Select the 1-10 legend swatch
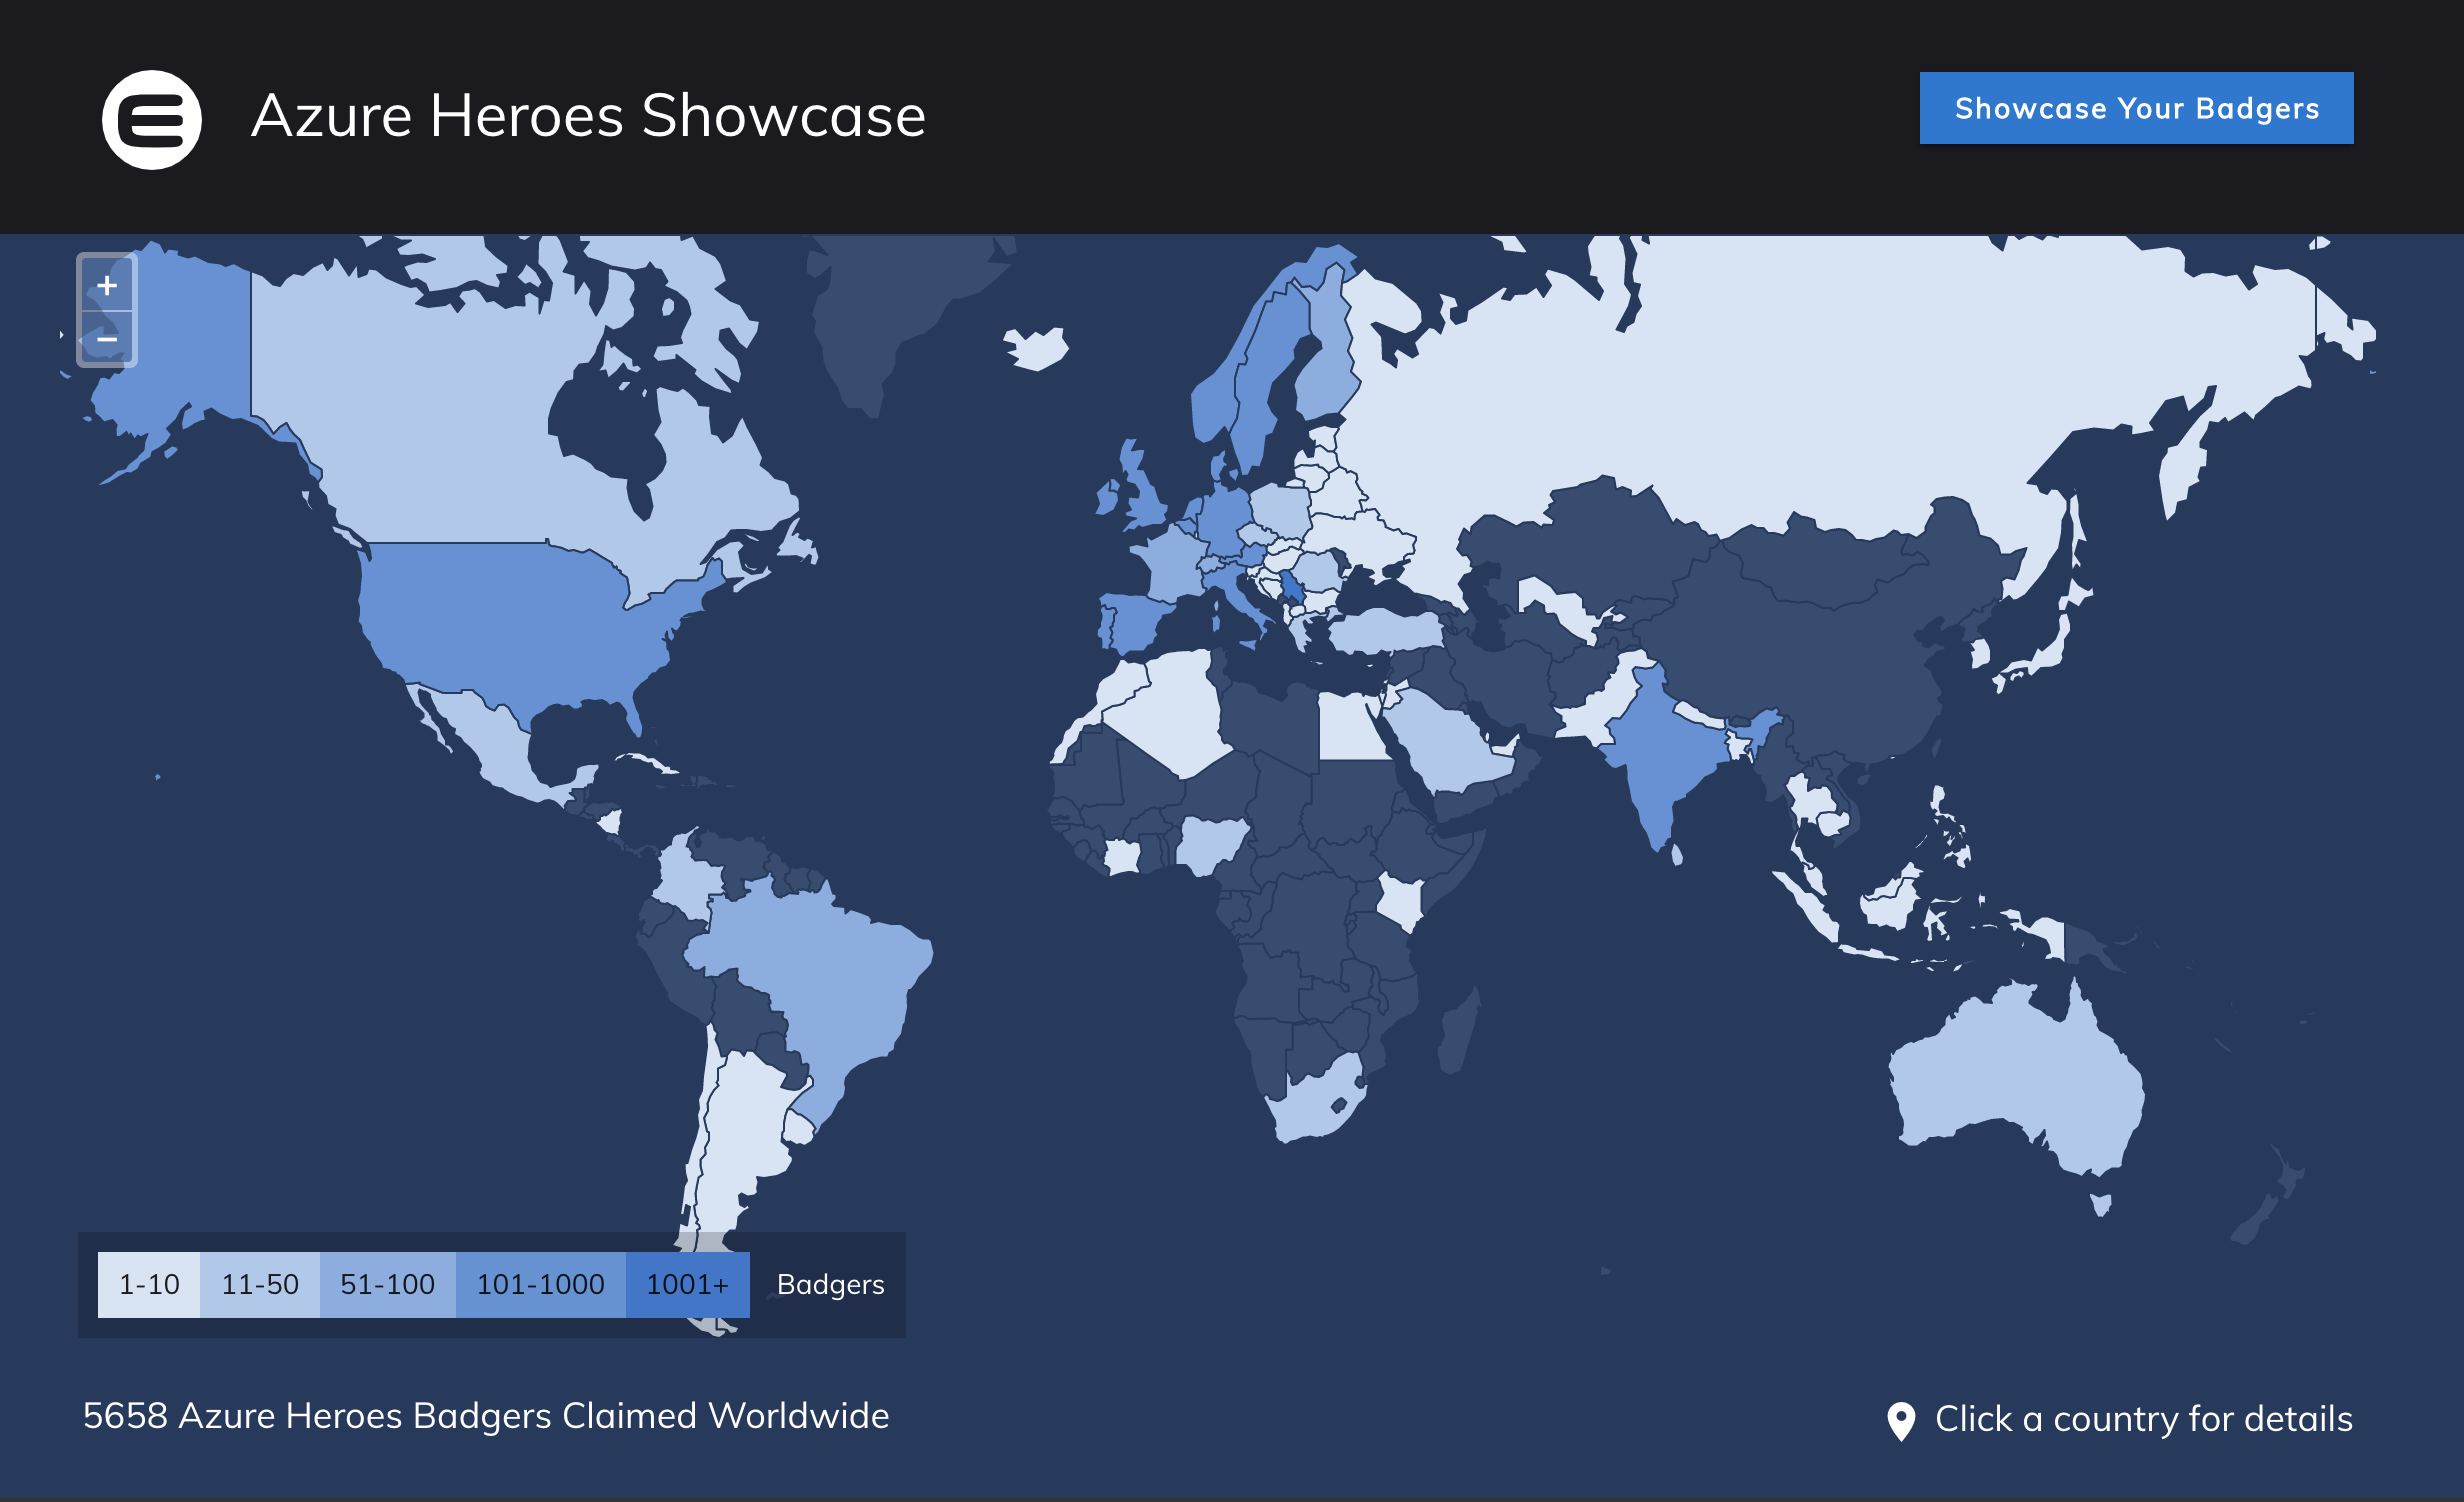Screen dimensions: 2464x1502 click(x=149, y=1285)
